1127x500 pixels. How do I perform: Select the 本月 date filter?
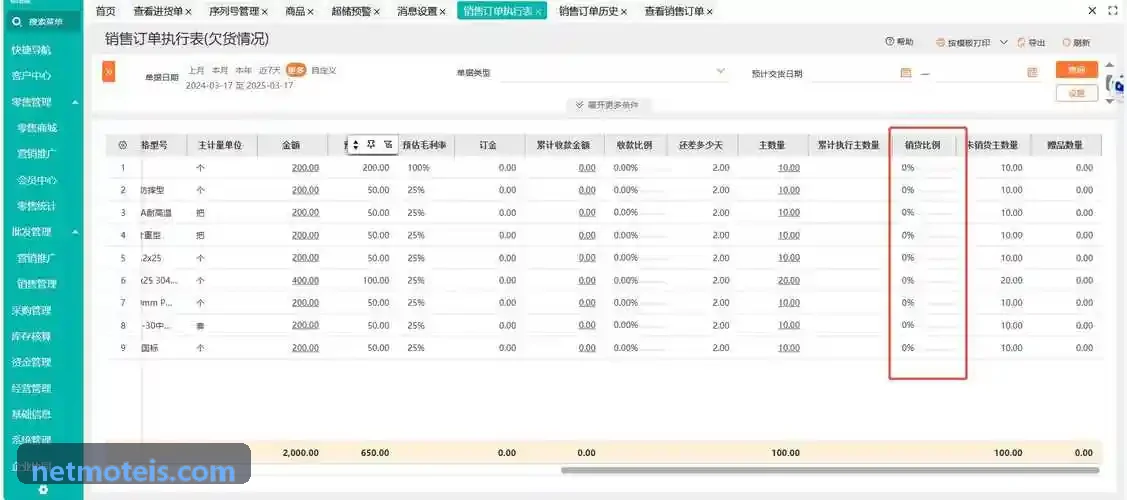(220, 70)
